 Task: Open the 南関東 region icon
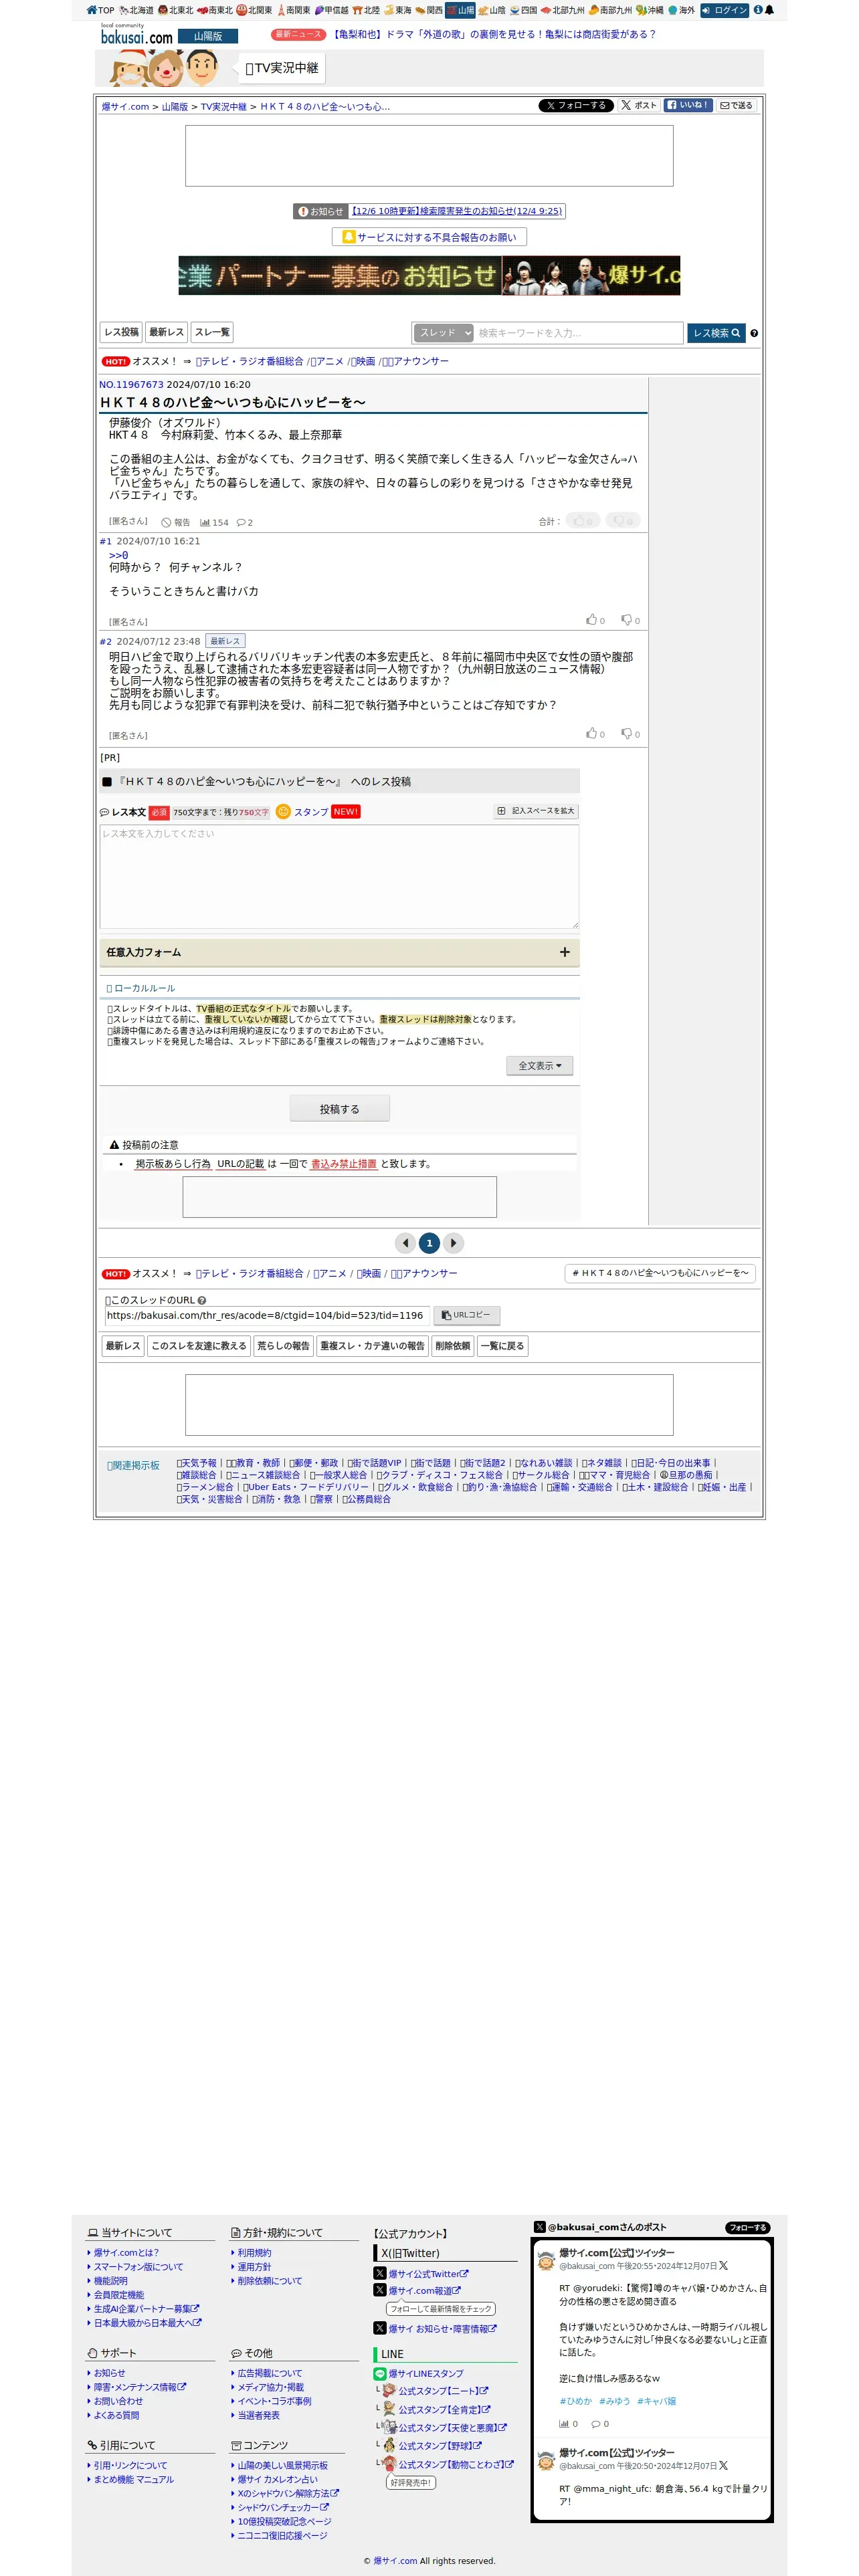click(x=293, y=10)
